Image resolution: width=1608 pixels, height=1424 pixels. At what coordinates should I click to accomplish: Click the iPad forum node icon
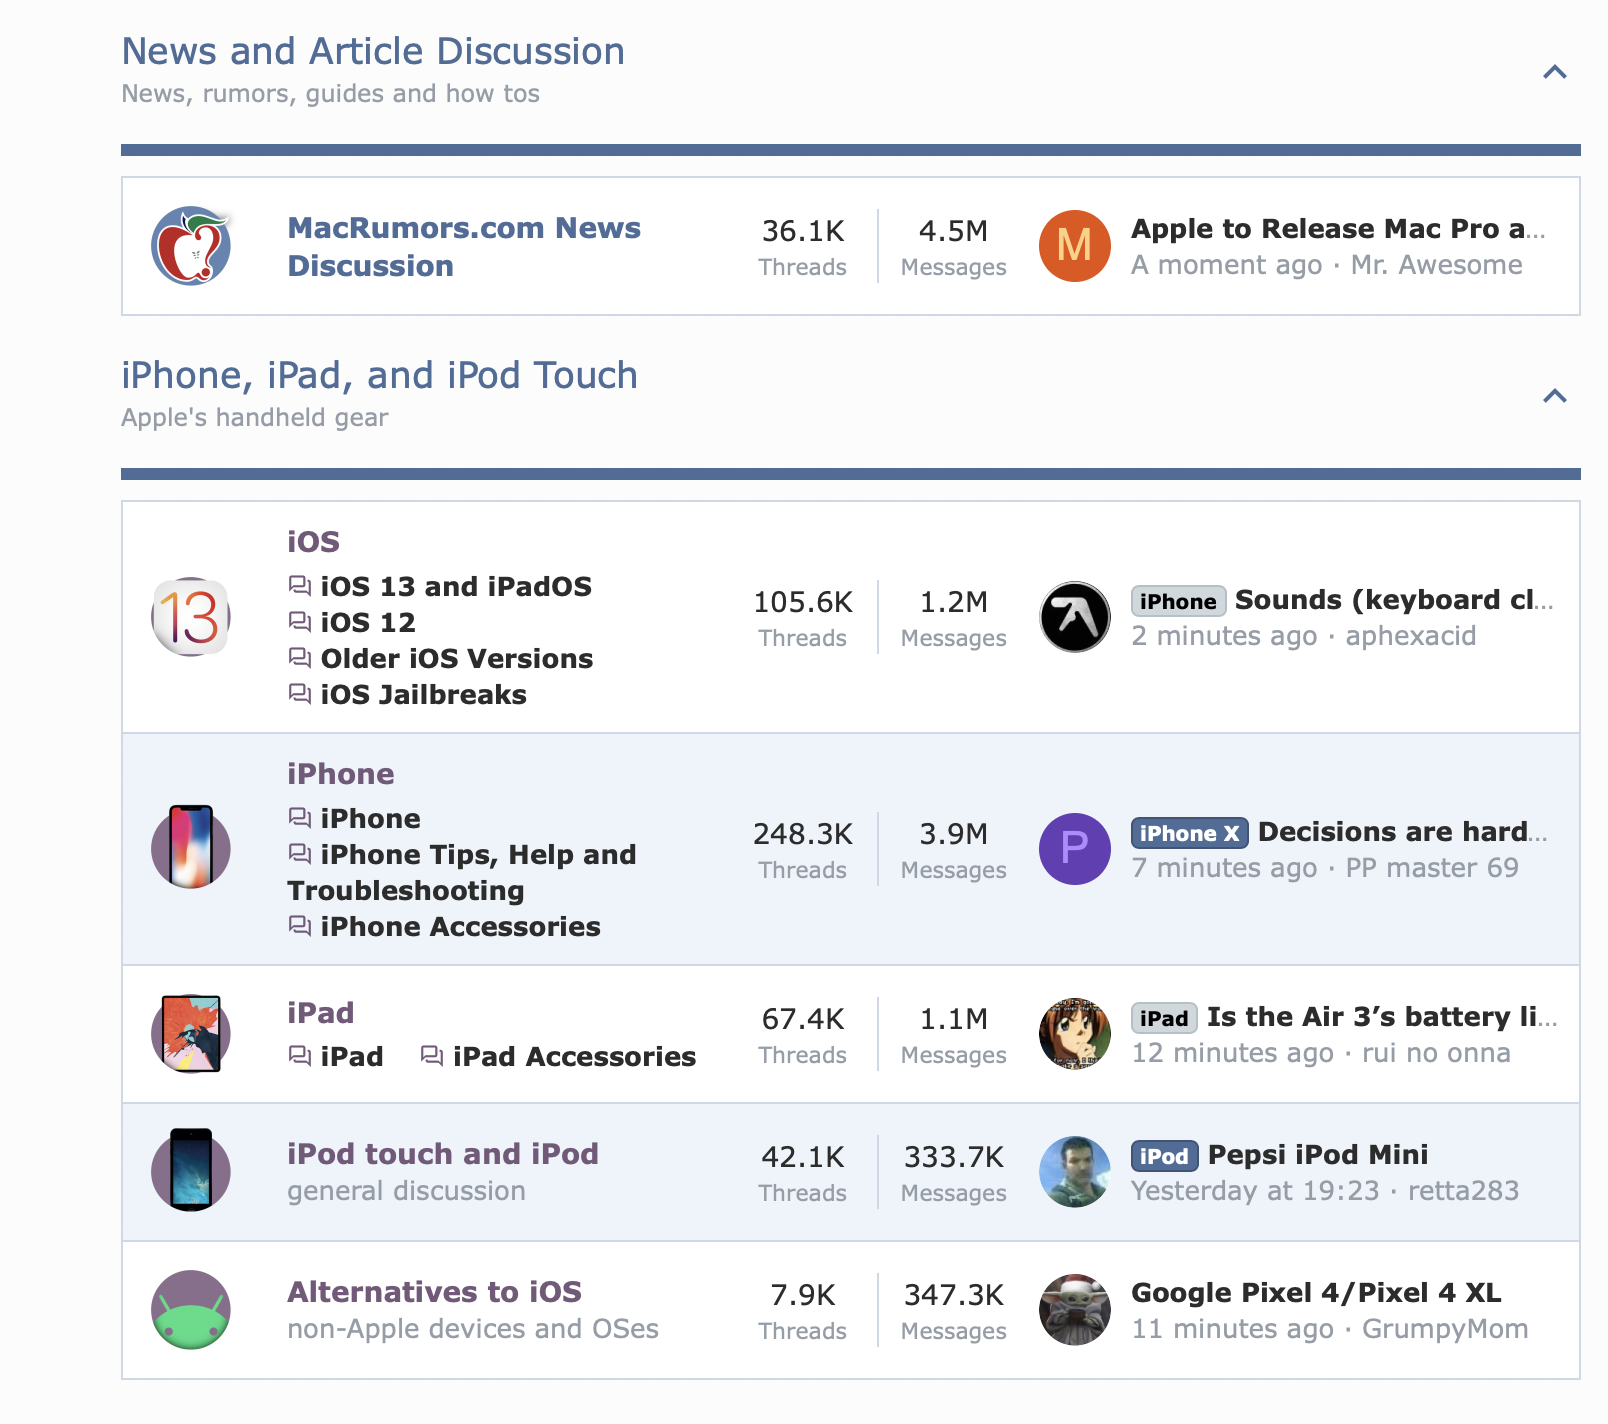[x=191, y=1034]
